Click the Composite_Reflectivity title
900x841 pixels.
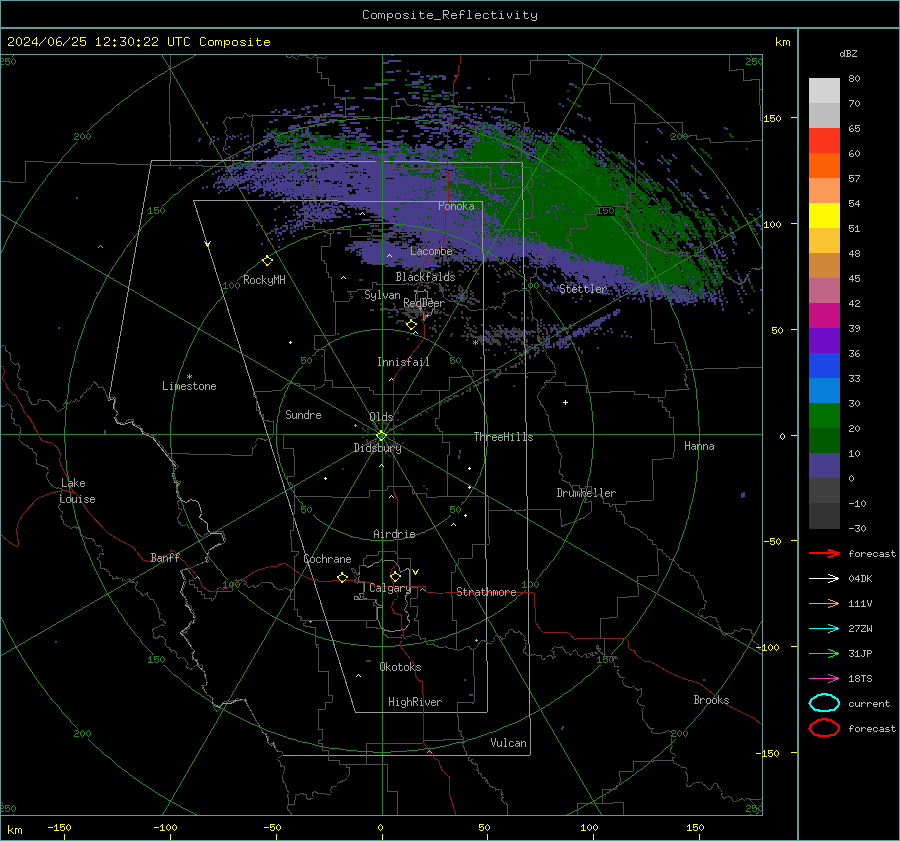pyautogui.click(x=450, y=15)
